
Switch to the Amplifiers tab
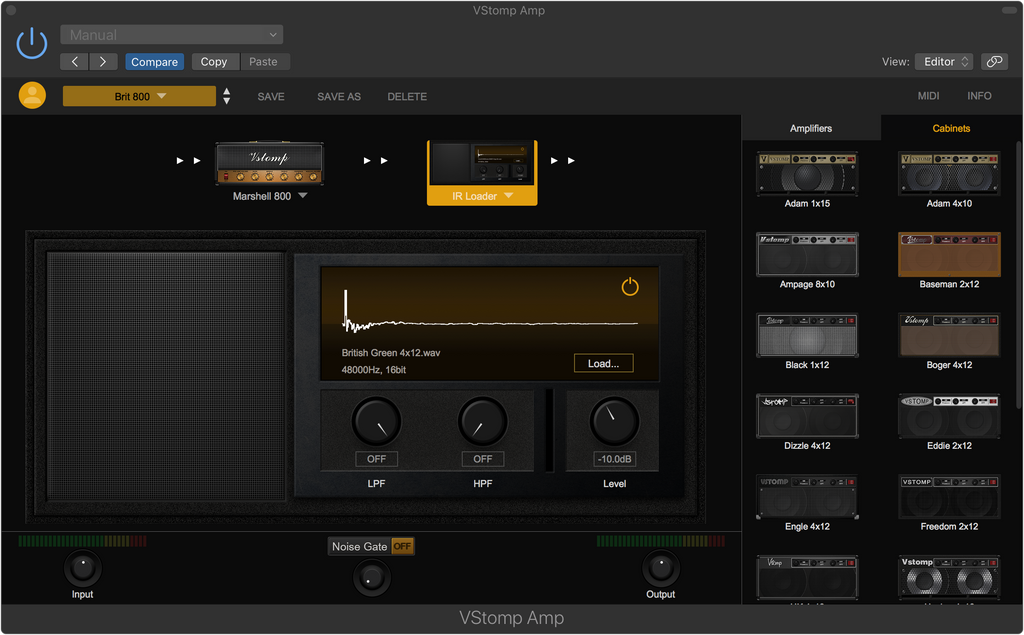click(x=811, y=128)
